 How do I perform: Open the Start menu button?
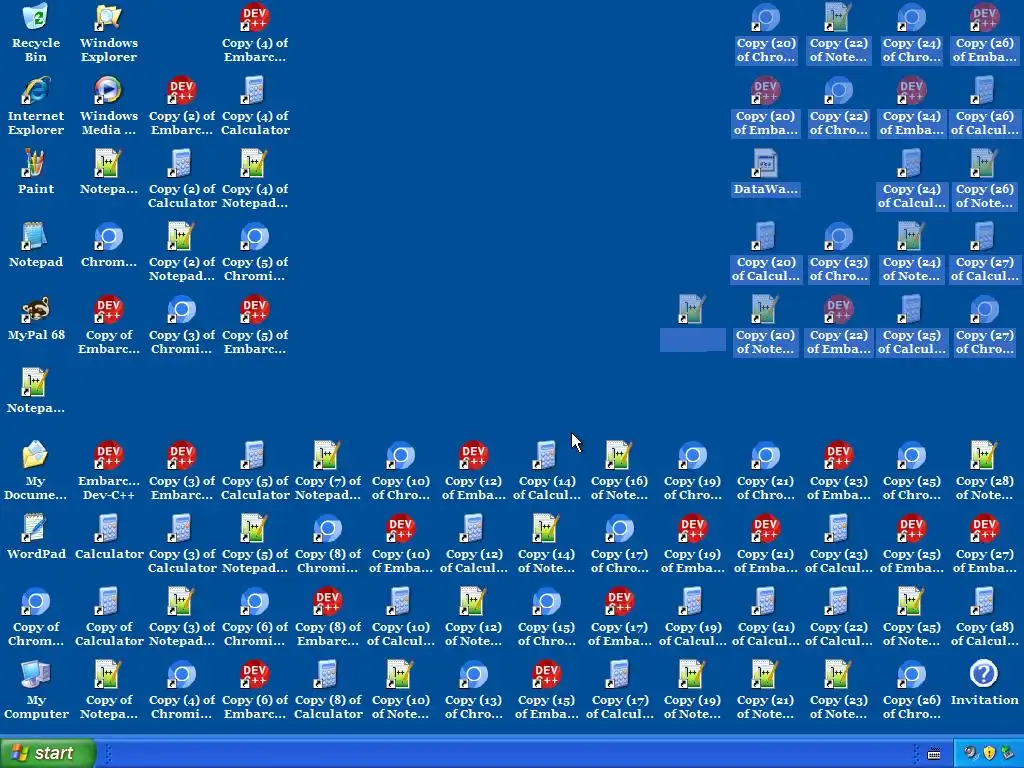pos(47,753)
